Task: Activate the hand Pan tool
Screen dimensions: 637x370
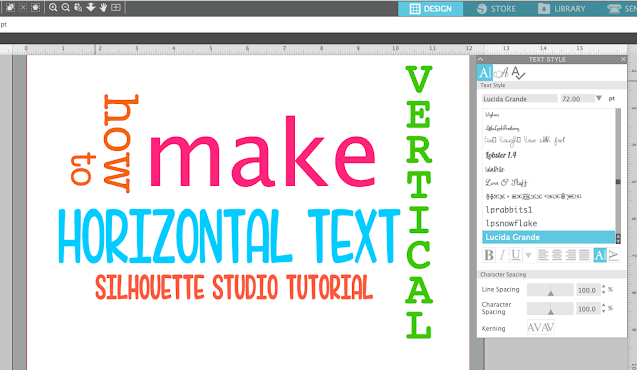Action: tap(103, 7)
